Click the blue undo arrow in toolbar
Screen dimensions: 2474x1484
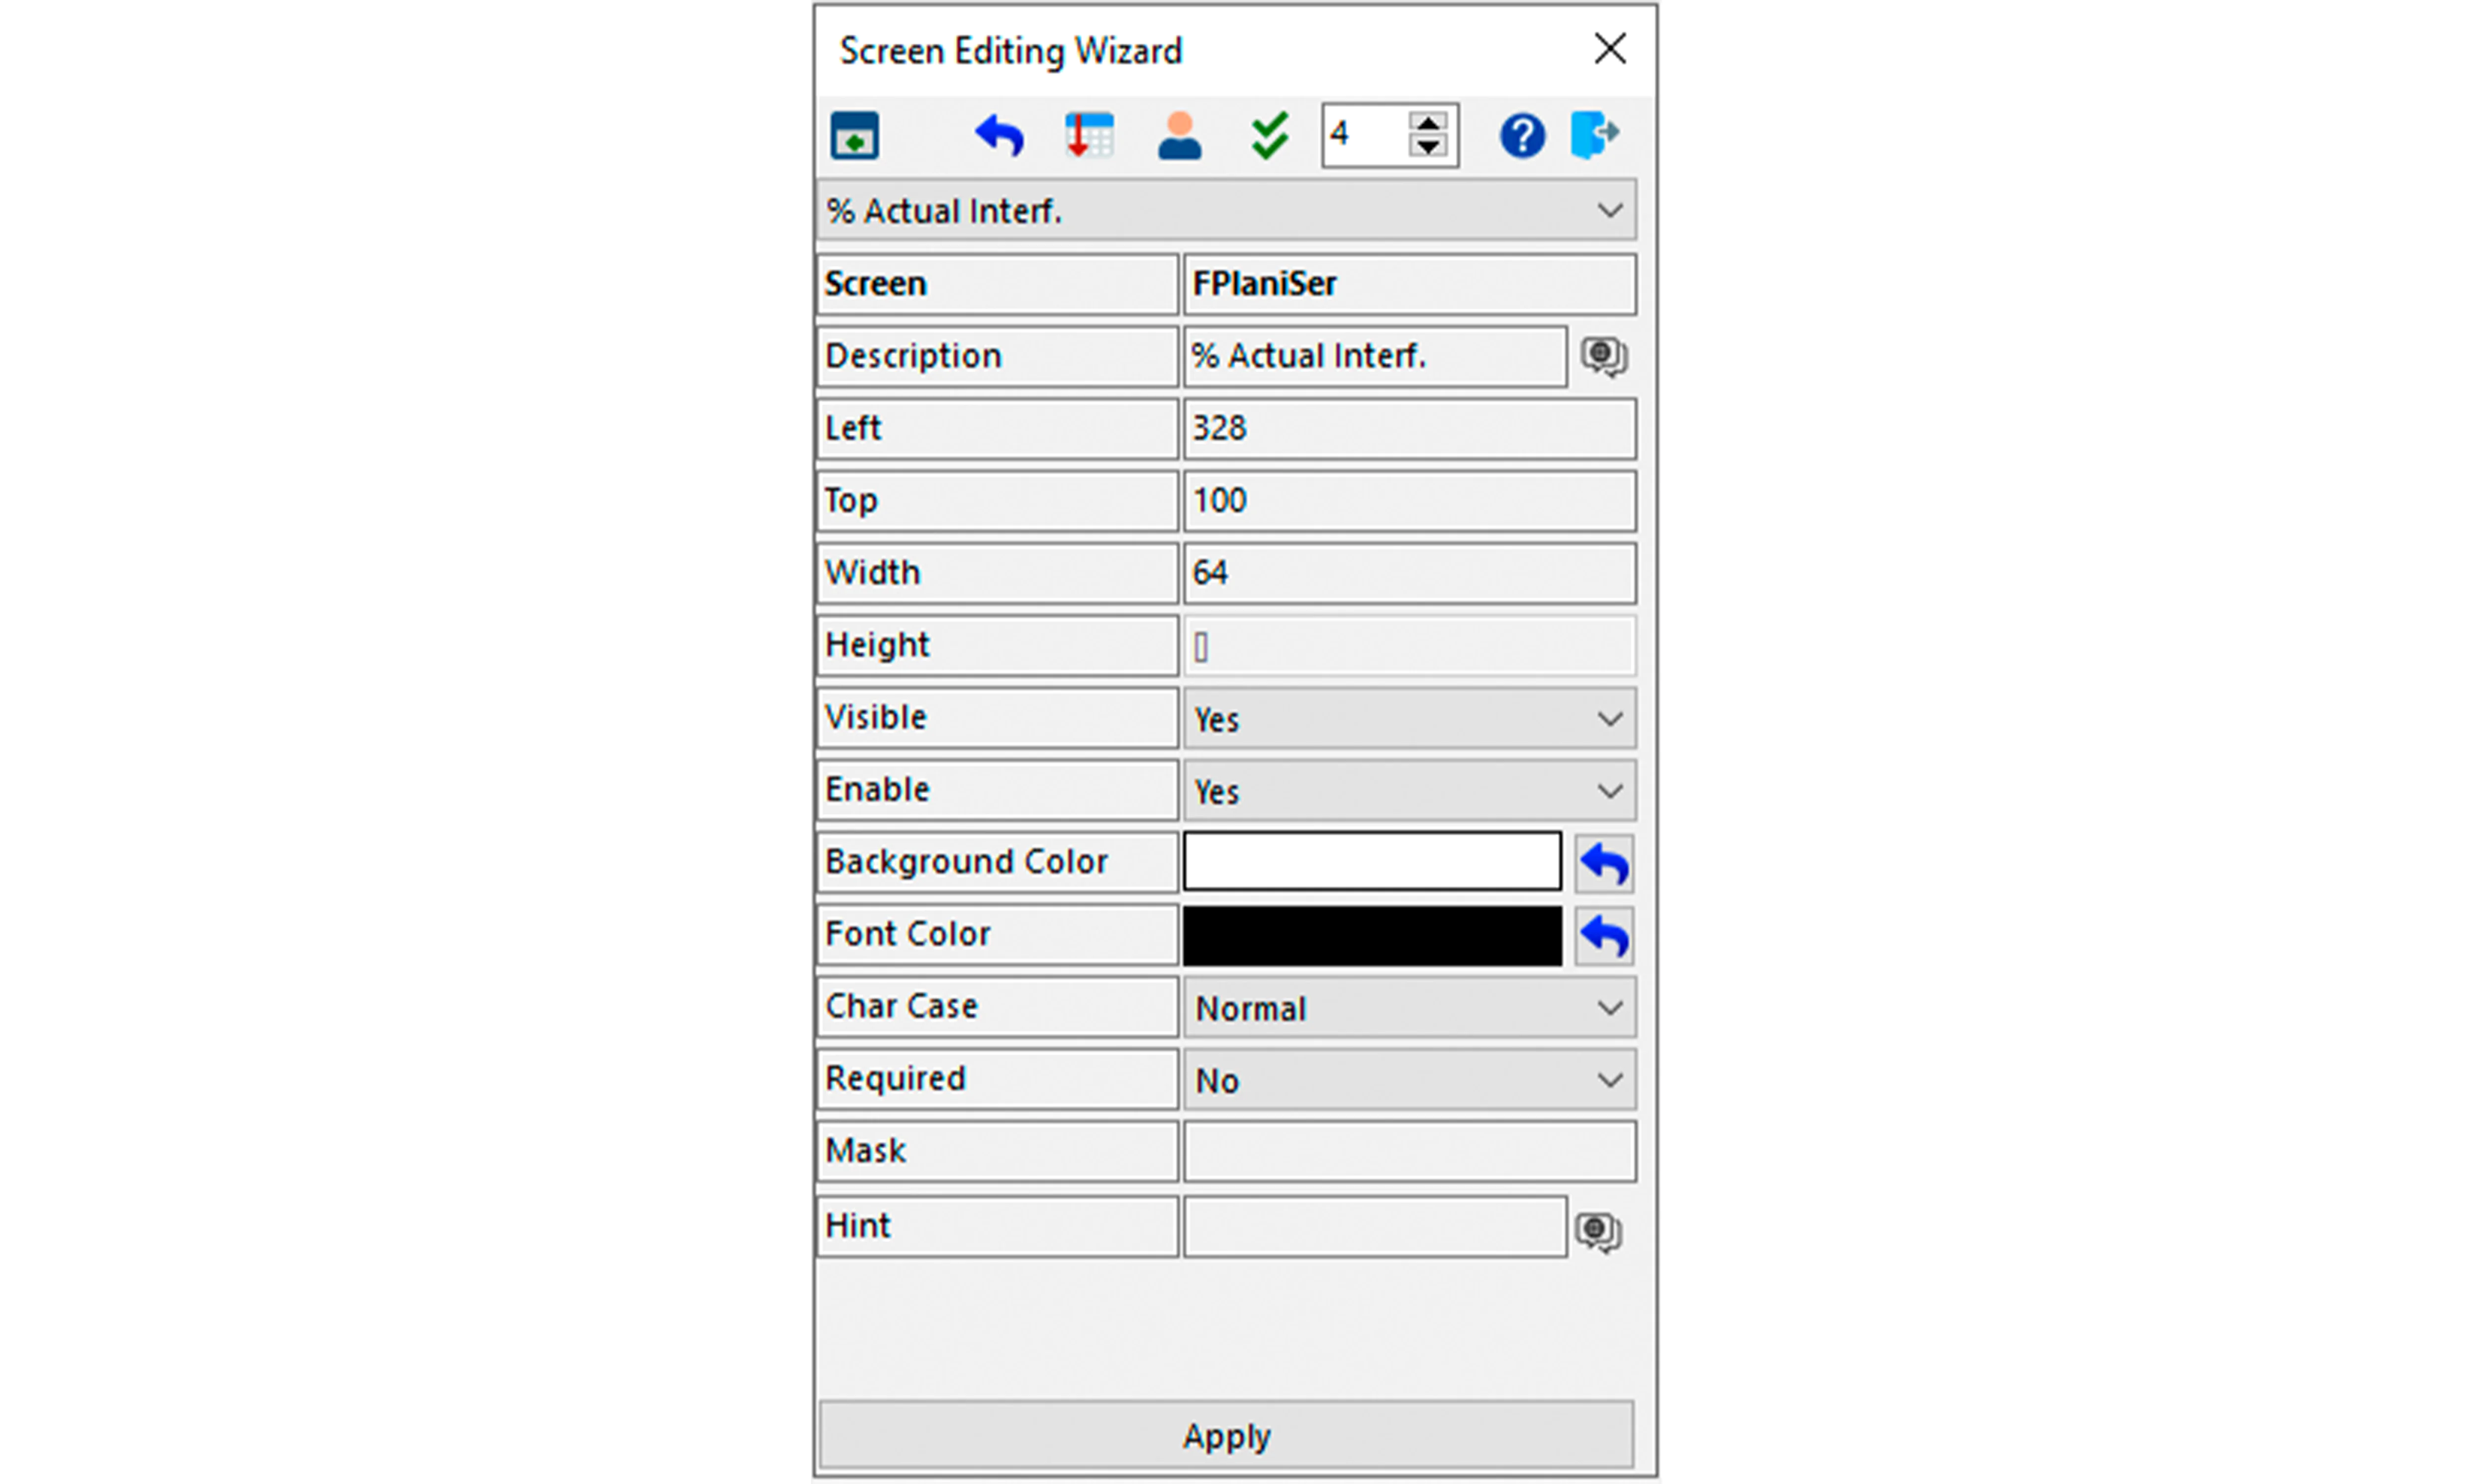(x=999, y=135)
